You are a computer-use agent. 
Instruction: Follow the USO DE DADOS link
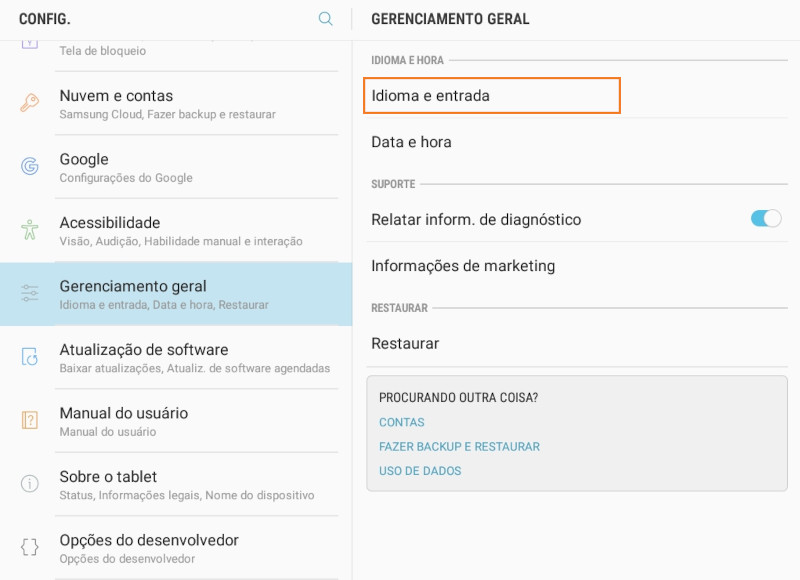click(420, 471)
